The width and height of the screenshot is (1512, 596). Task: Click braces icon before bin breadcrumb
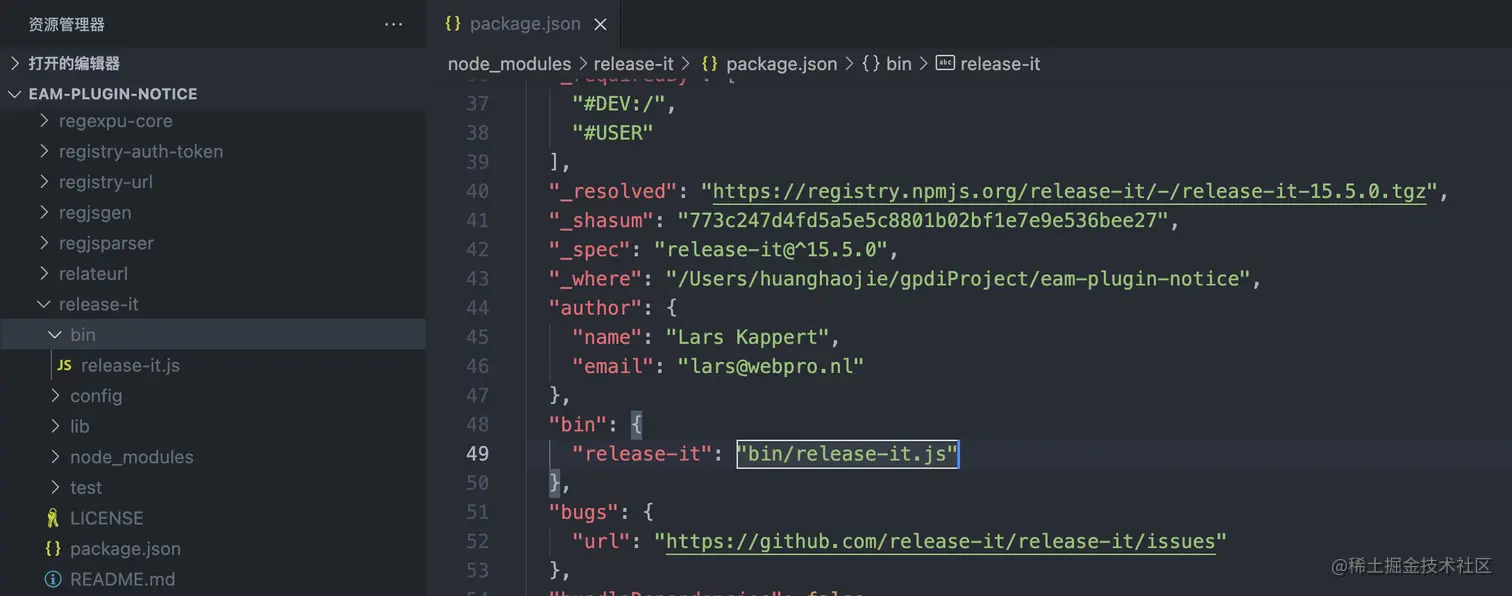pyautogui.click(x=870, y=63)
